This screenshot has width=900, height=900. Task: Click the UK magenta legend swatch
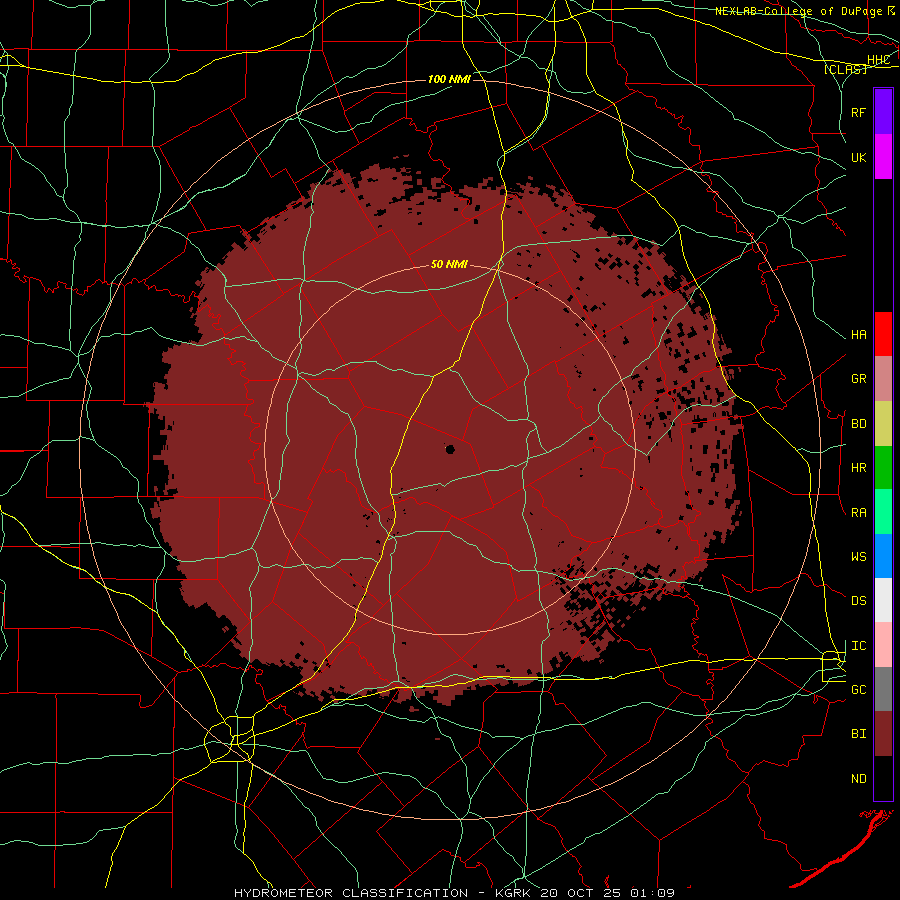point(883,156)
